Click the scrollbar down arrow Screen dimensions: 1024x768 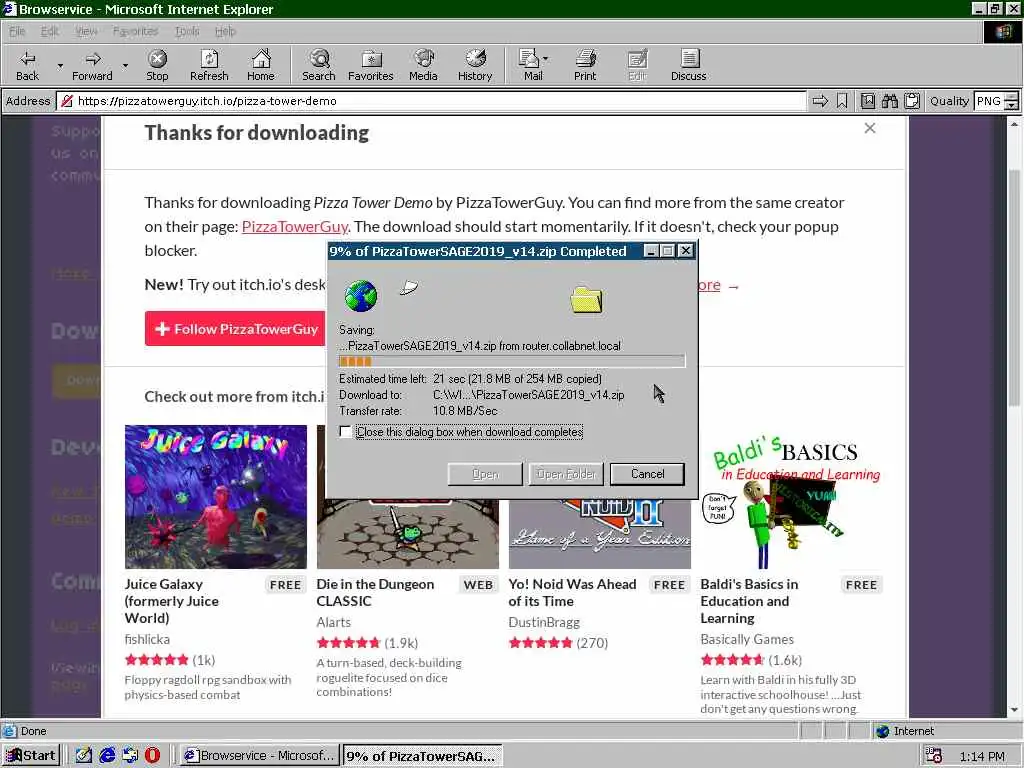(1014, 710)
